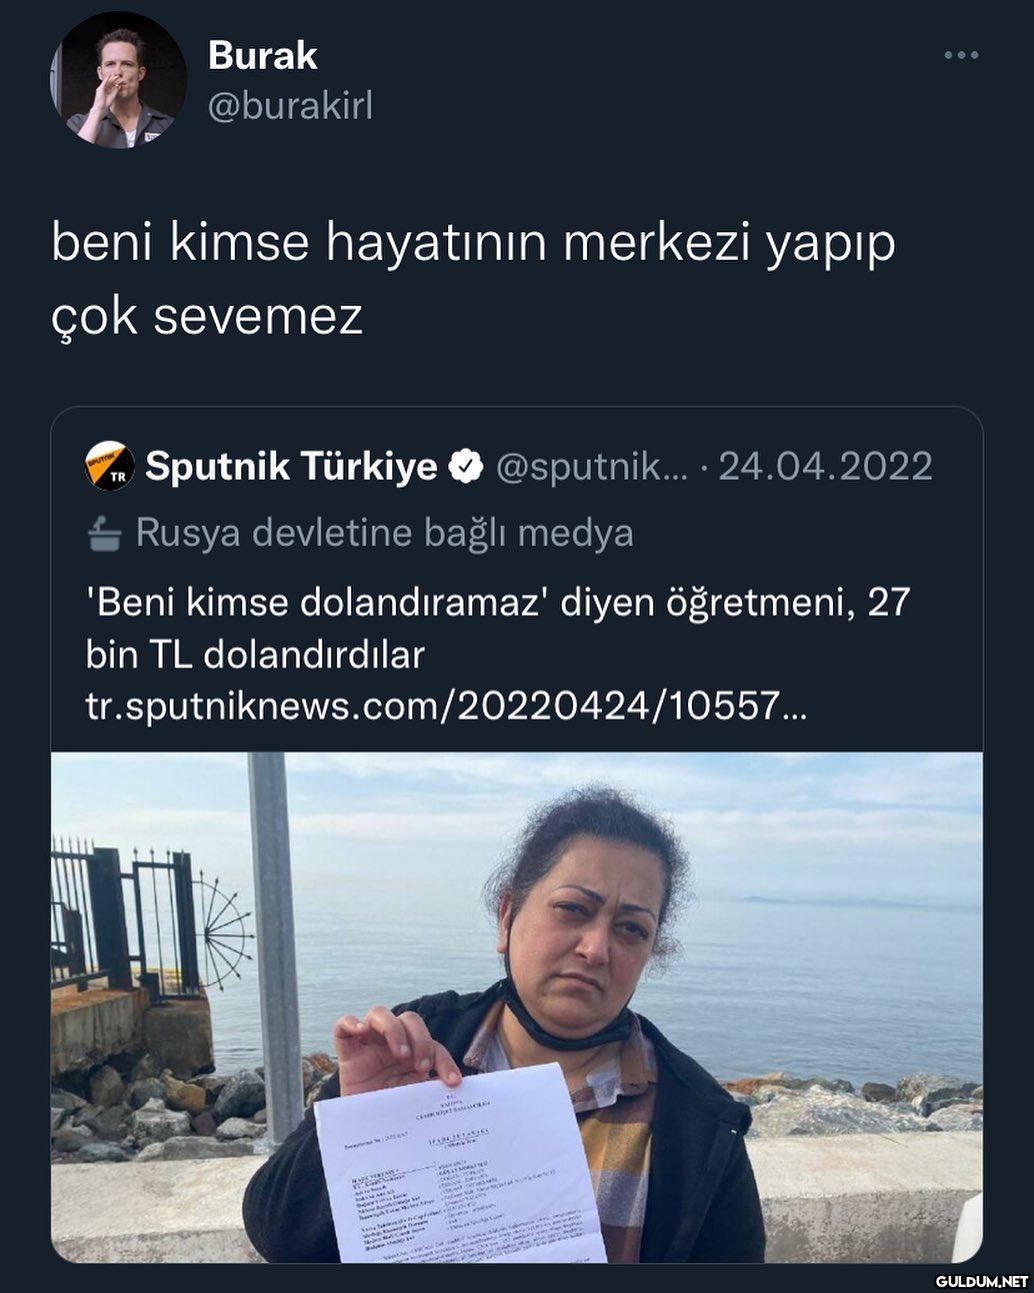Open the 'Rusya devletine bağlı medya' label

tap(384, 533)
